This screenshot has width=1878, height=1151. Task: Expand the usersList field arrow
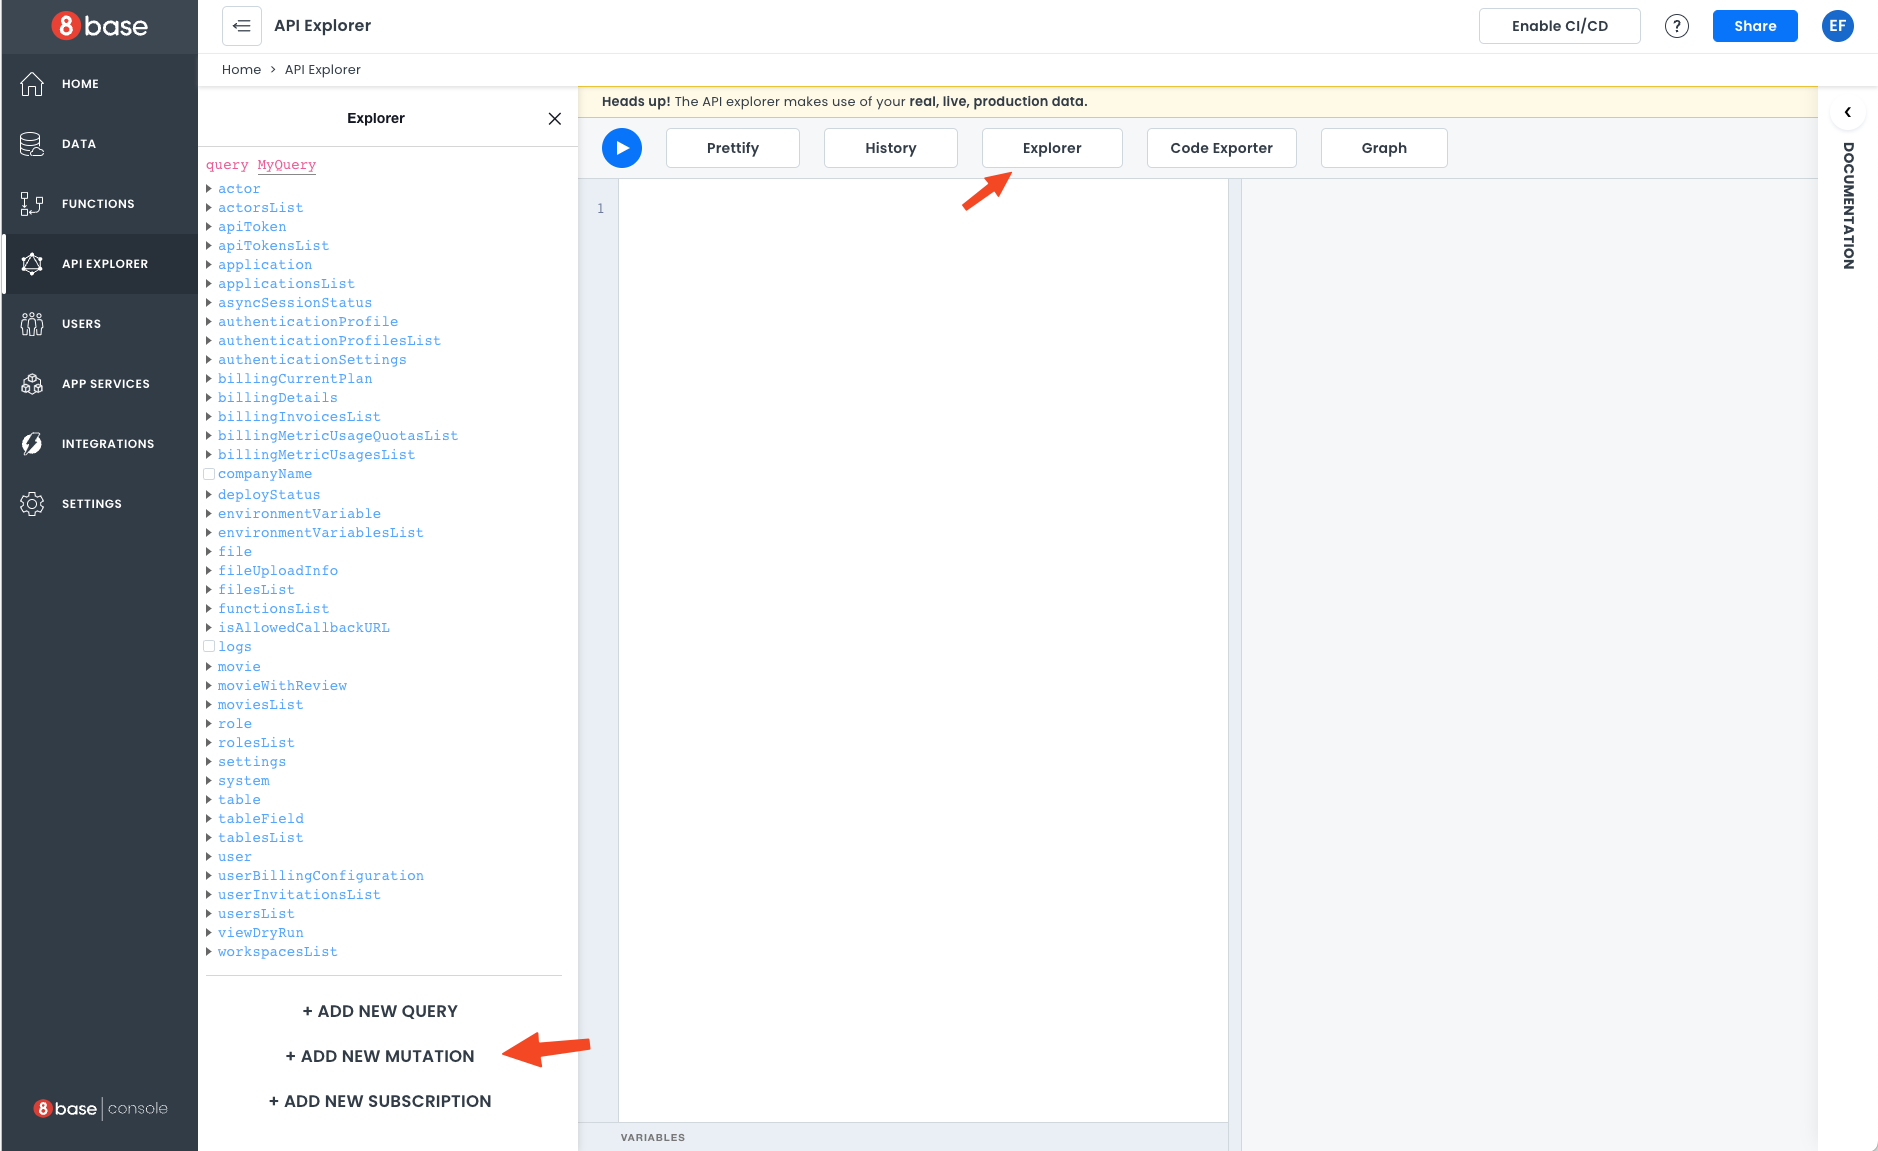(x=209, y=914)
